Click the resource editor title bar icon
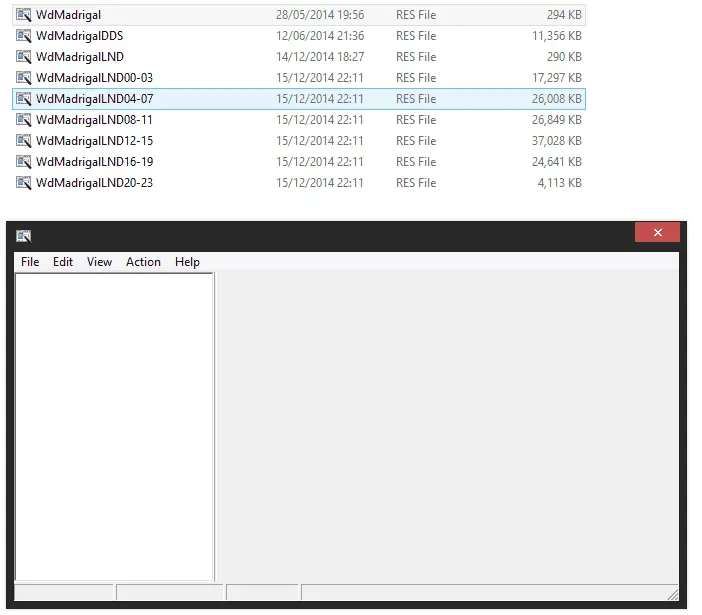702x615 pixels. (24, 236)
